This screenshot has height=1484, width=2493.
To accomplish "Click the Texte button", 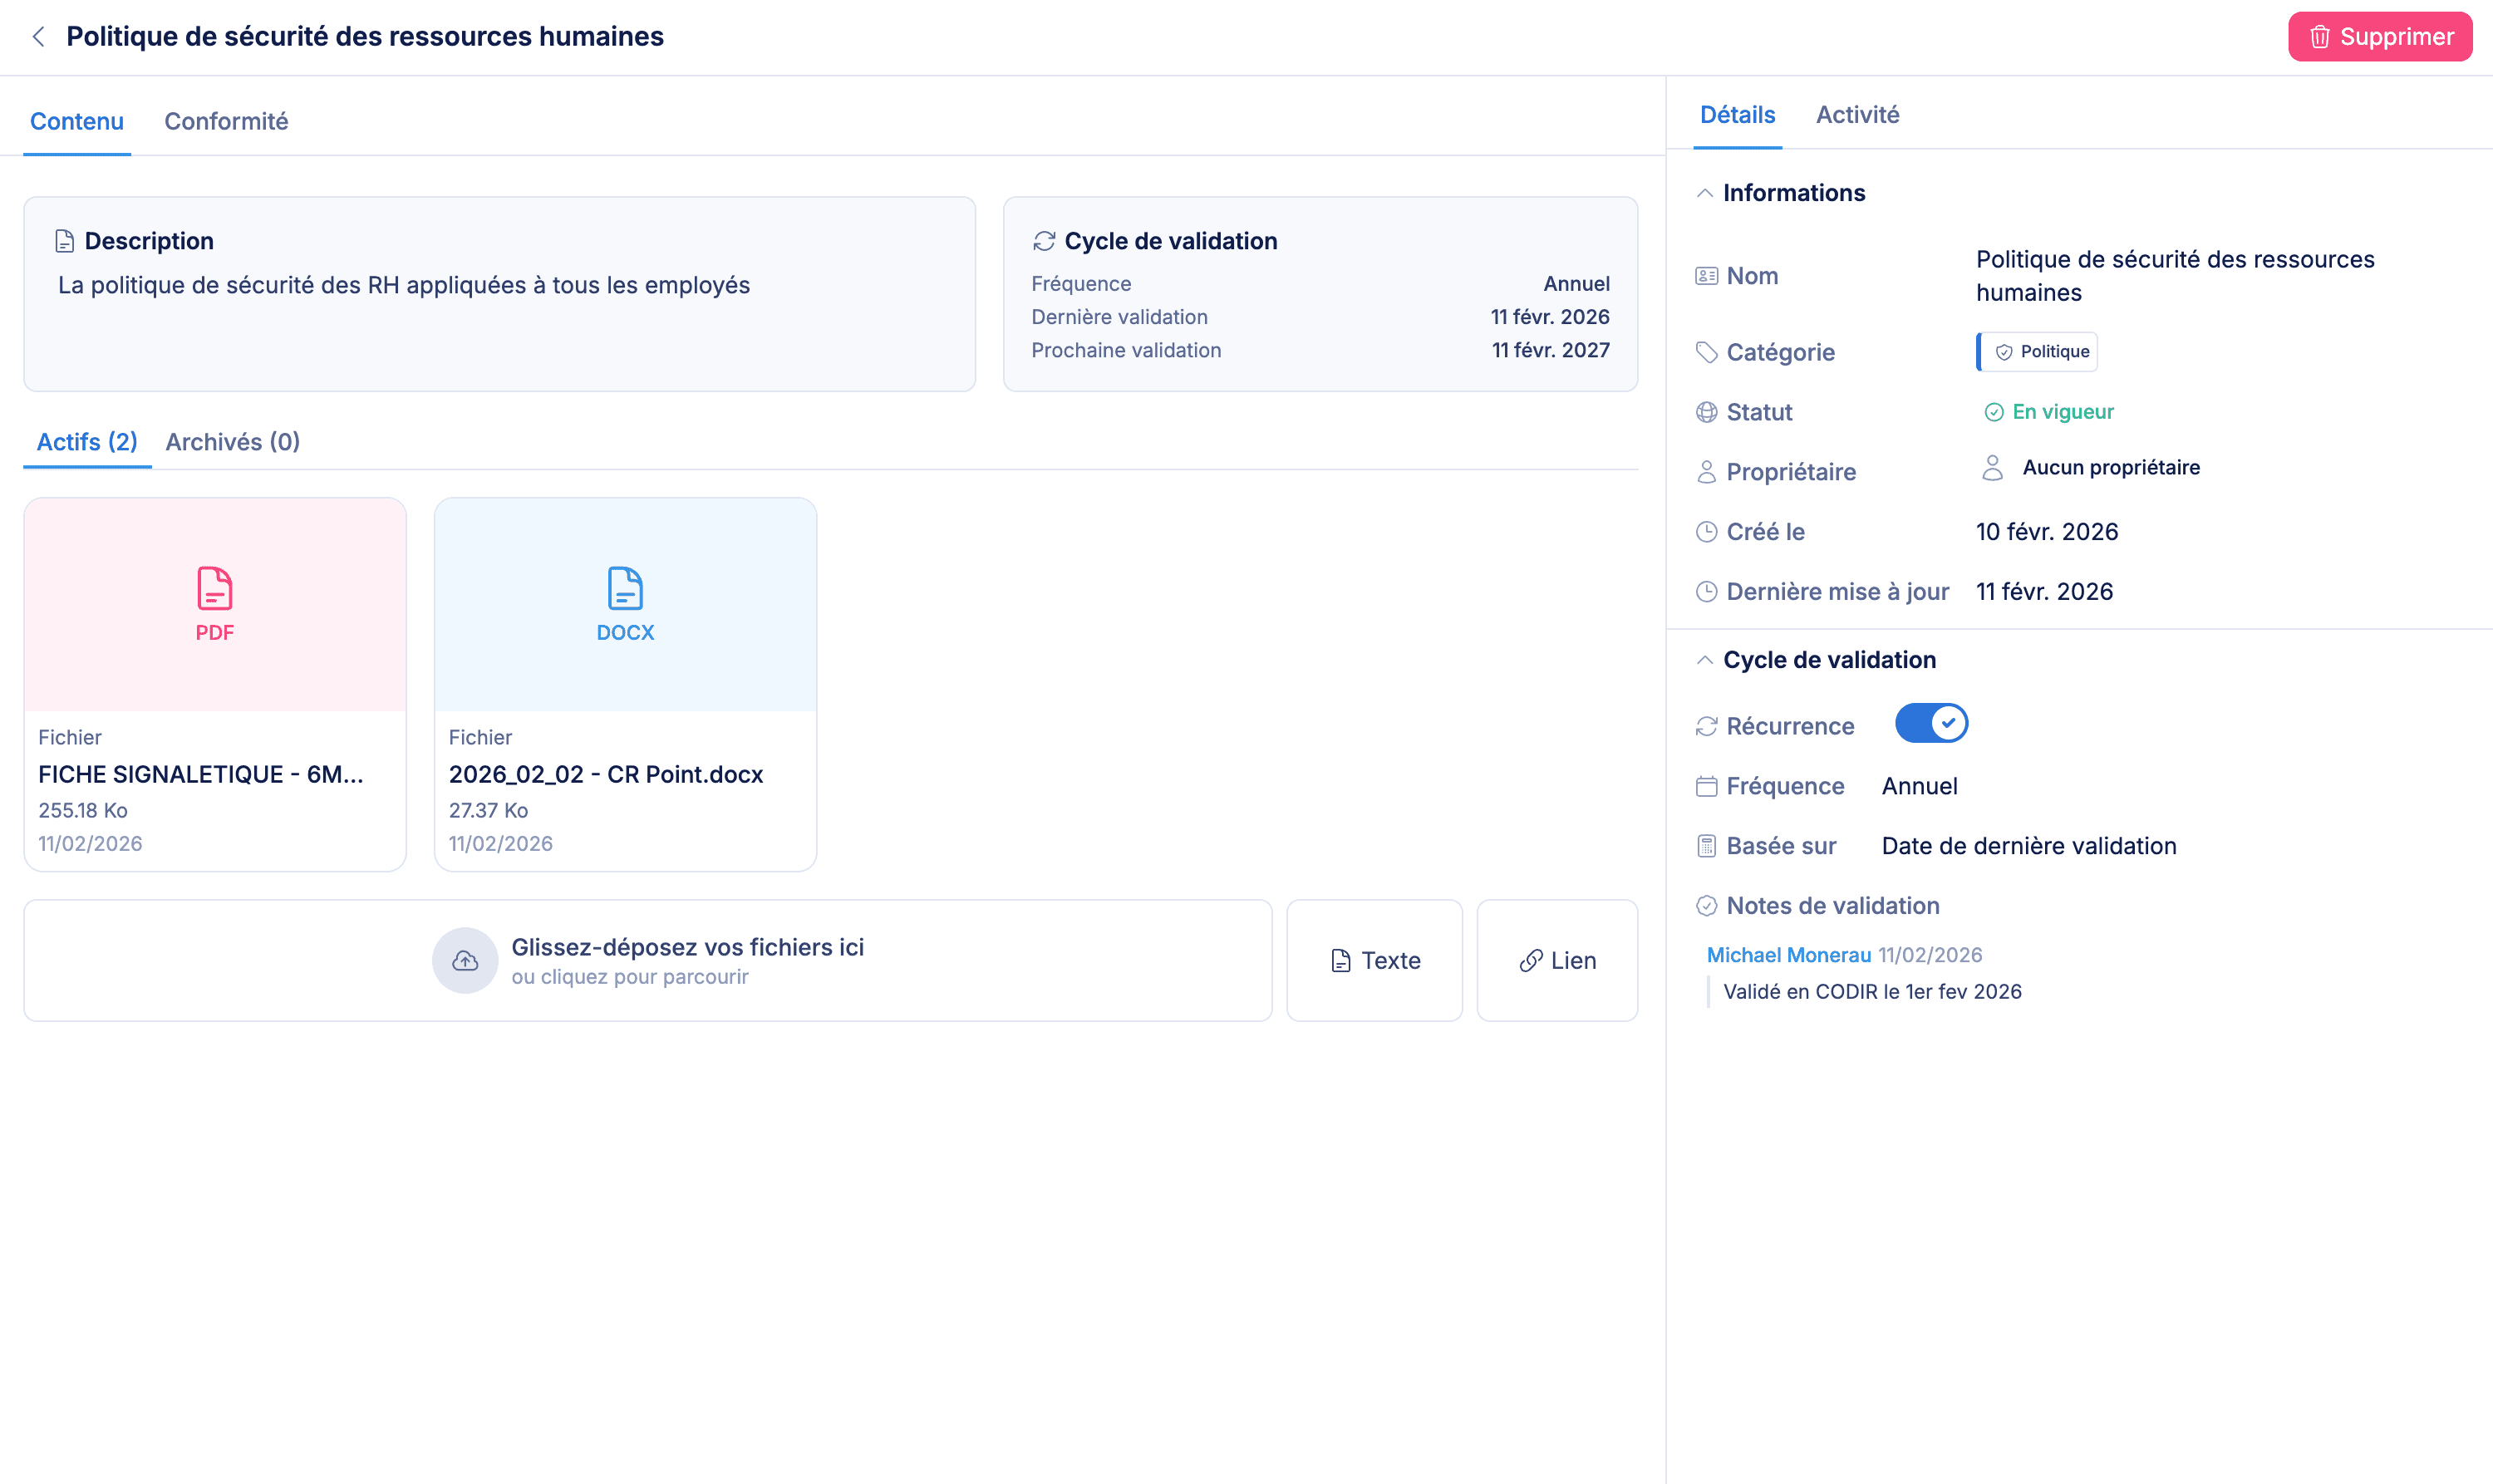I will point(1374,960).
